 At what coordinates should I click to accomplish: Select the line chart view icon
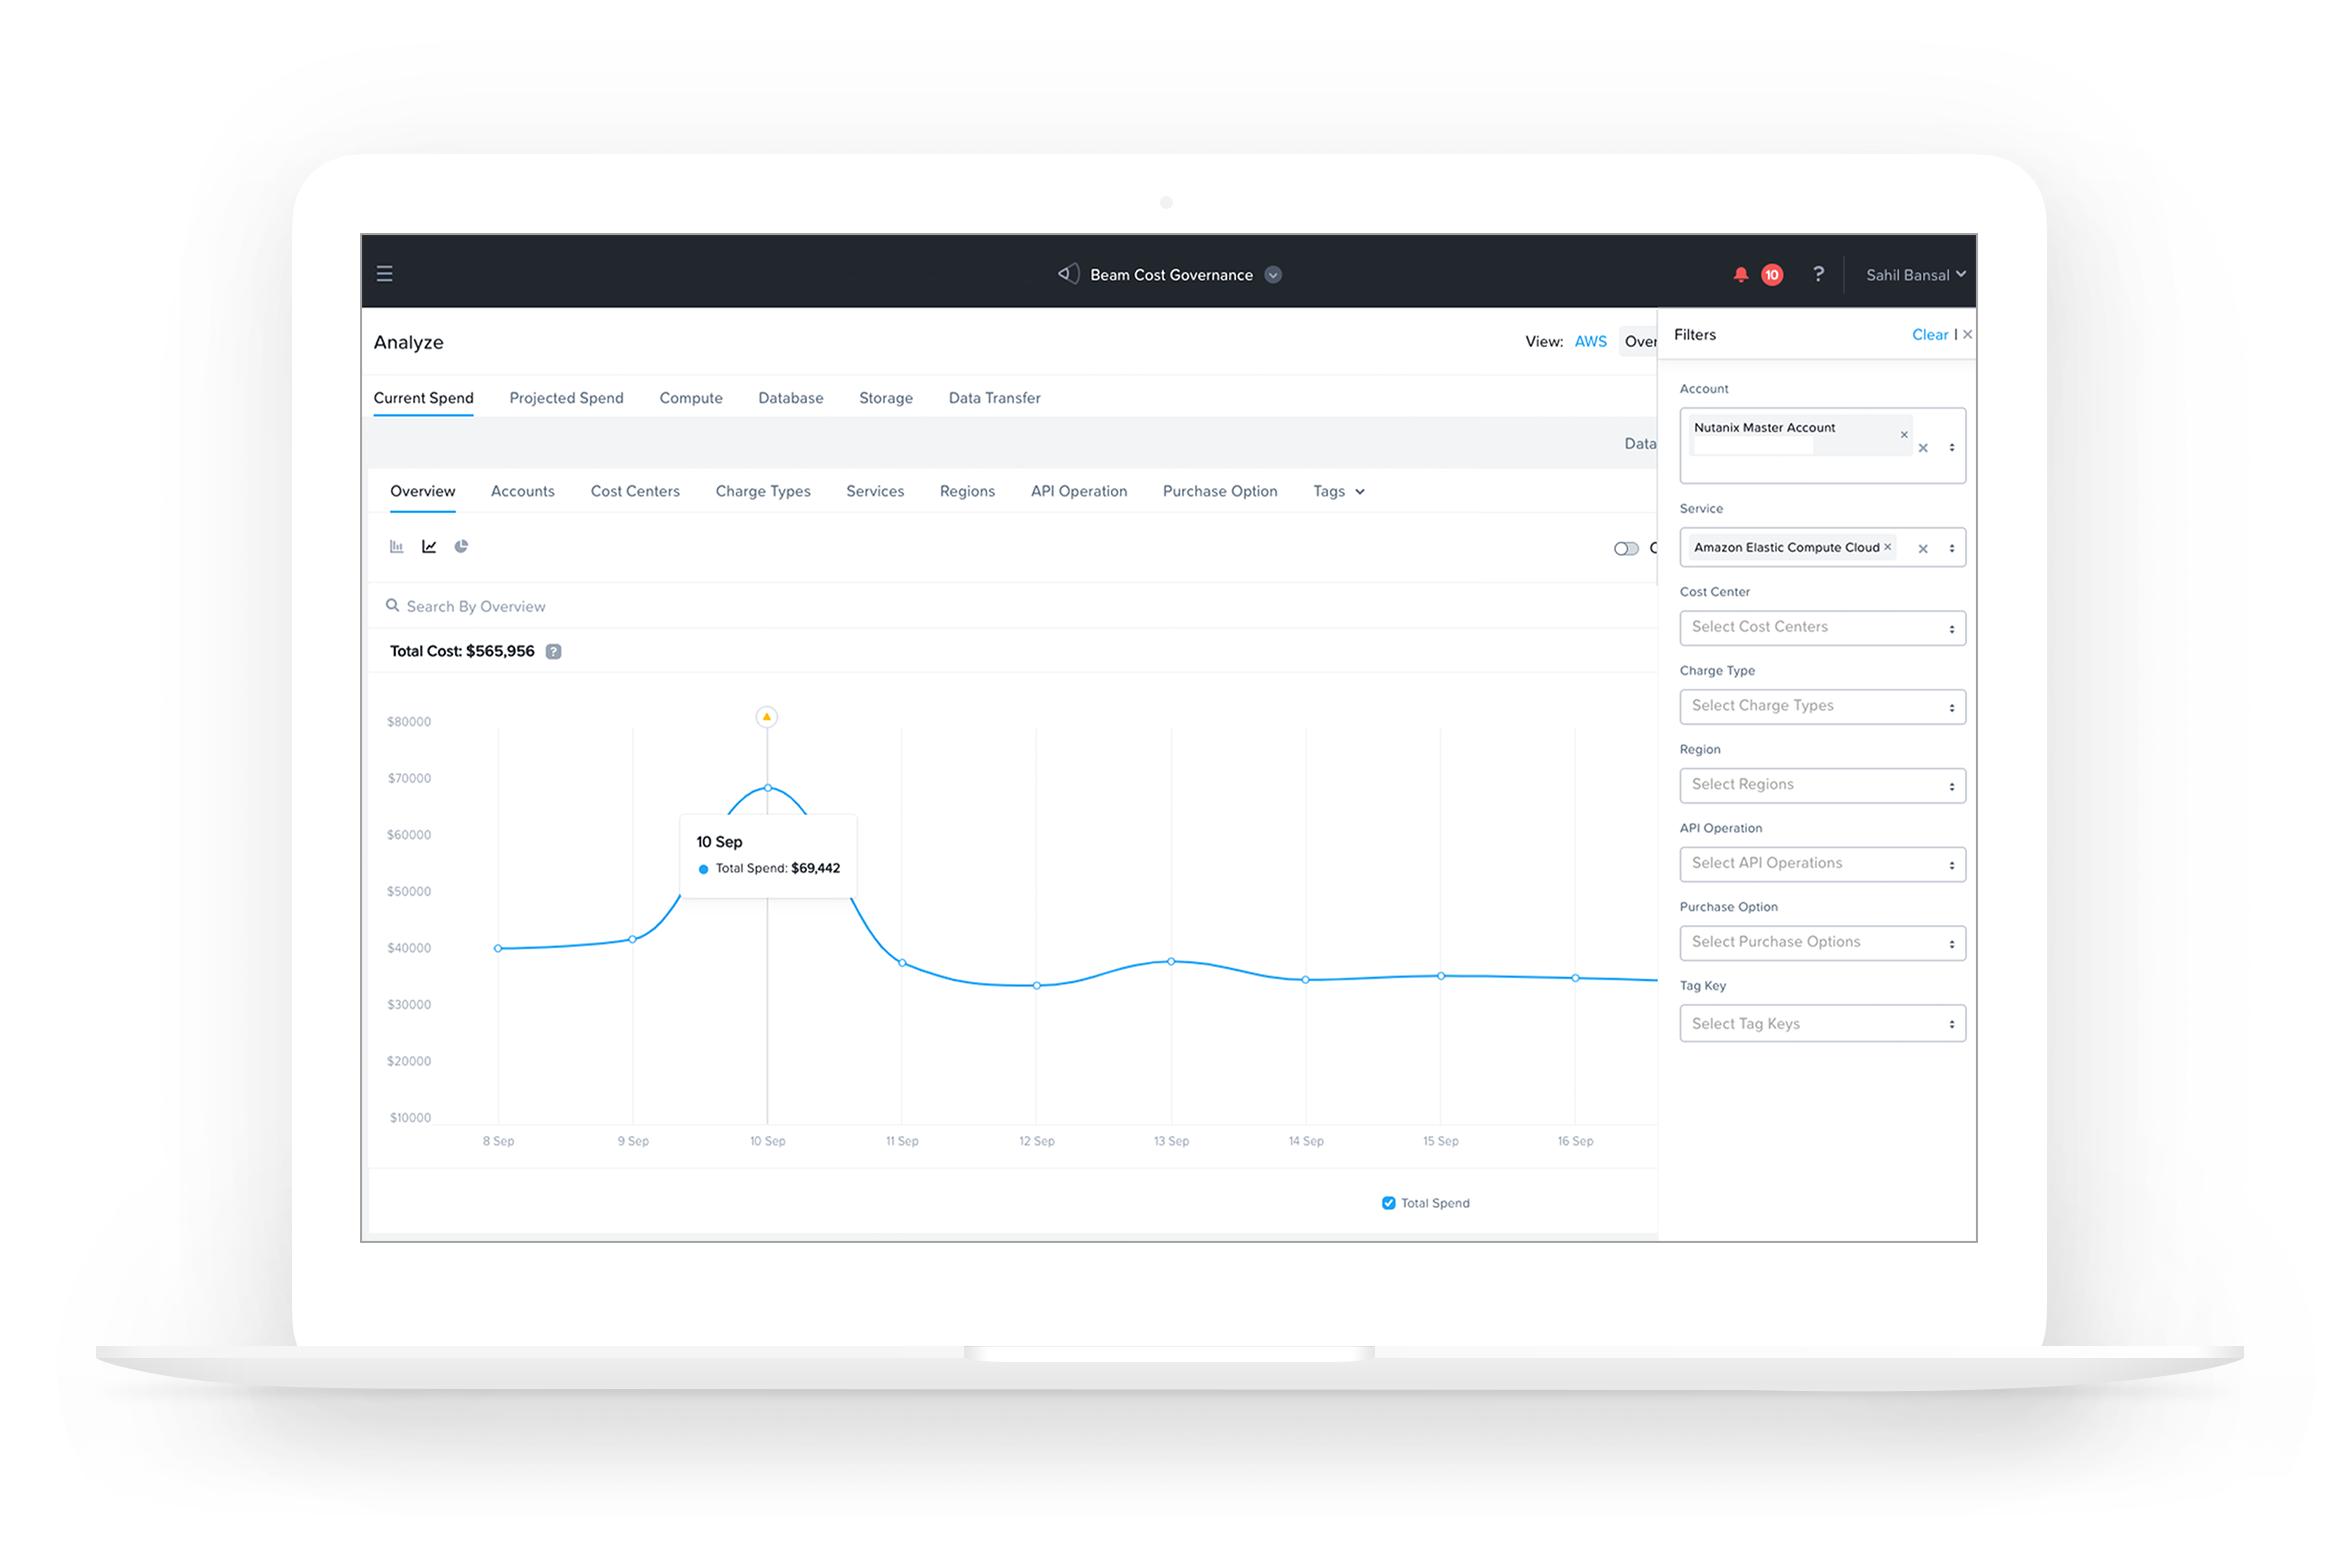pos(429,547)
